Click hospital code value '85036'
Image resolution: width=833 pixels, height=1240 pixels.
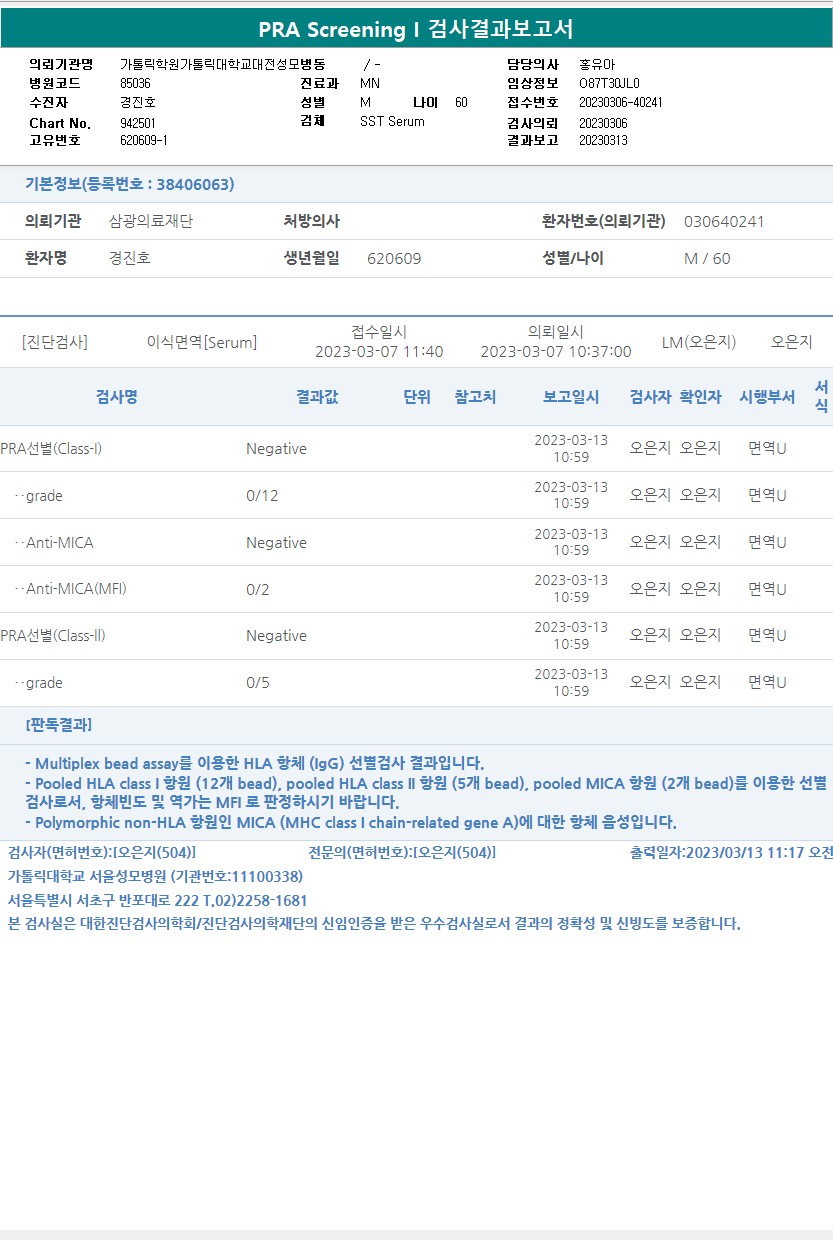click(135, 83)
